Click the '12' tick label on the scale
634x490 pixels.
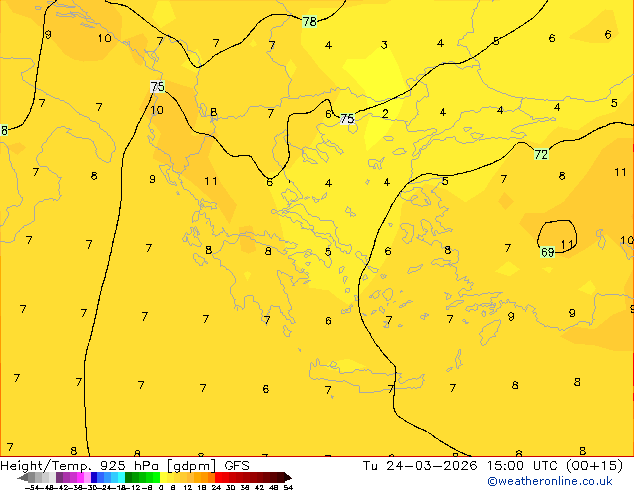tap(188, 487)
